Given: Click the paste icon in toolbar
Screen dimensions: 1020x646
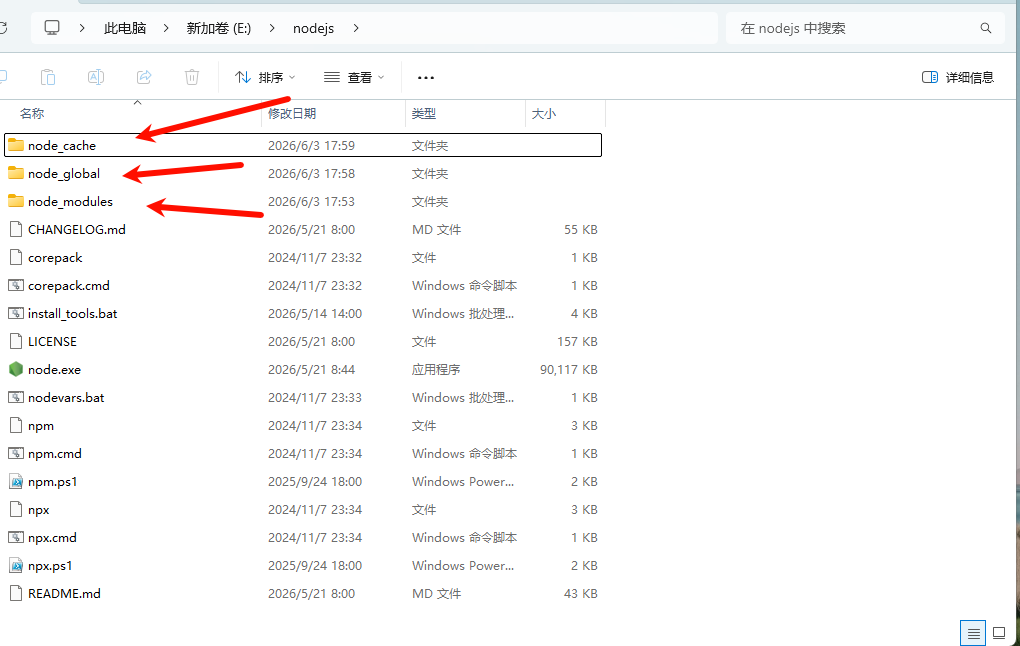Looking at the screenshot, I should click(x=47, y=77).
